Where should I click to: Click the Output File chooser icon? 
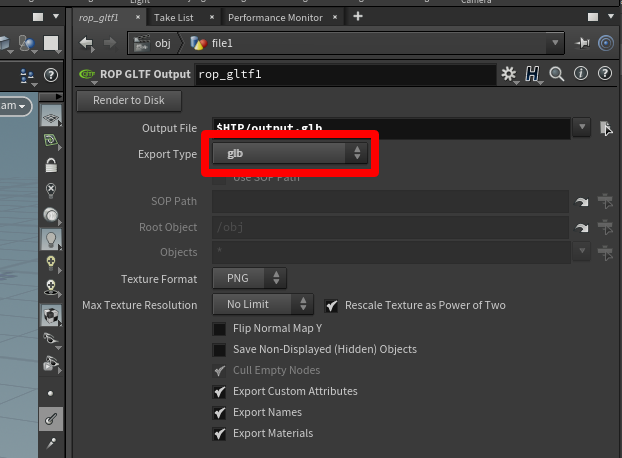(605, 128)
